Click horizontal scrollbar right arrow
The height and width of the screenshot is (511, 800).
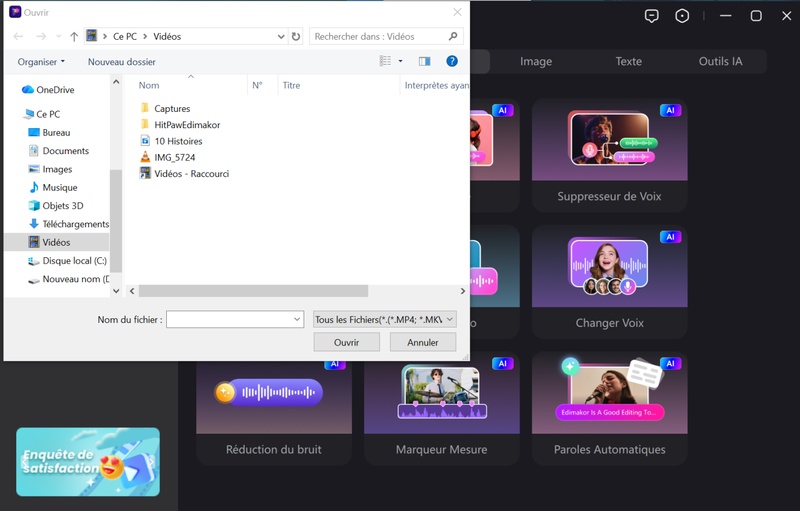click(x=462, y=291)
